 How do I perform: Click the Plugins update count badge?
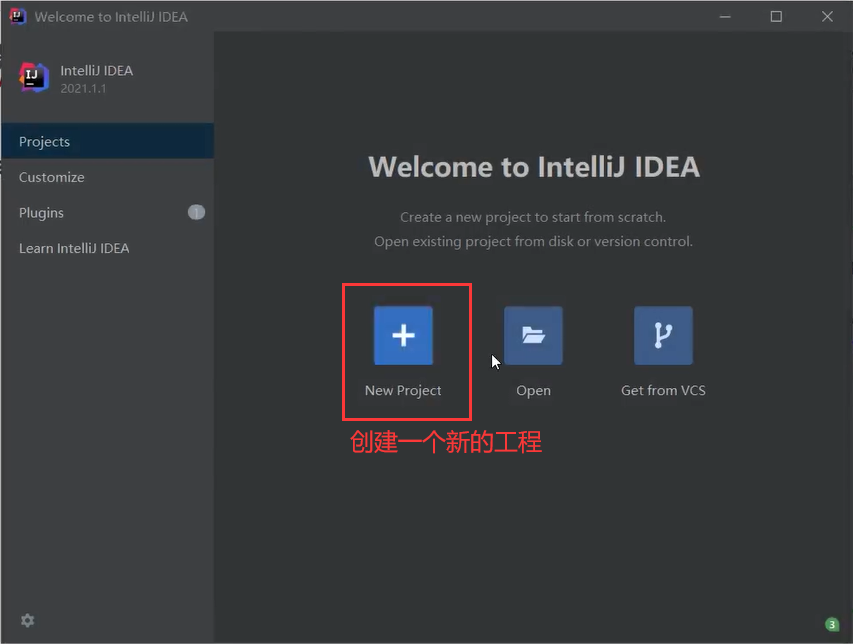coord(196,212)
